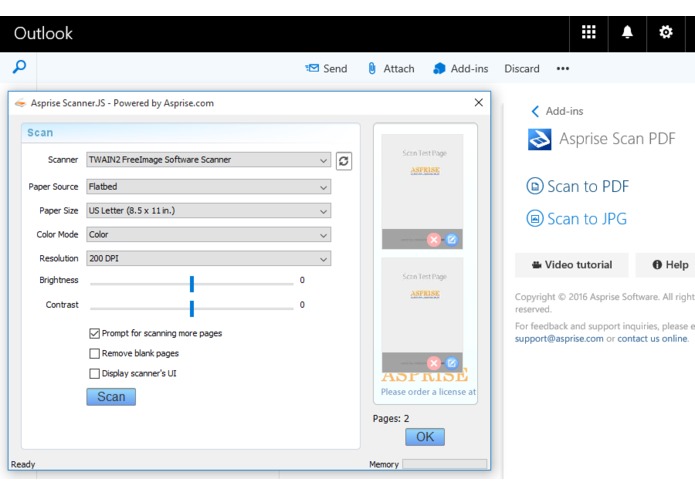
Task: Expand the Resolution dropdown
Action: click(208, 259)
